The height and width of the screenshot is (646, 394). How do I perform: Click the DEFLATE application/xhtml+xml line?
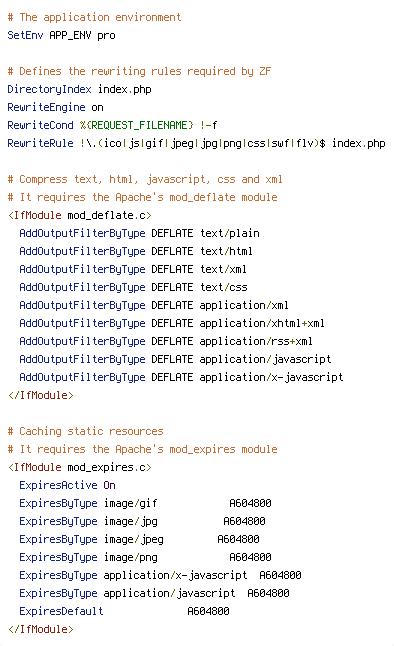[172, 323]
